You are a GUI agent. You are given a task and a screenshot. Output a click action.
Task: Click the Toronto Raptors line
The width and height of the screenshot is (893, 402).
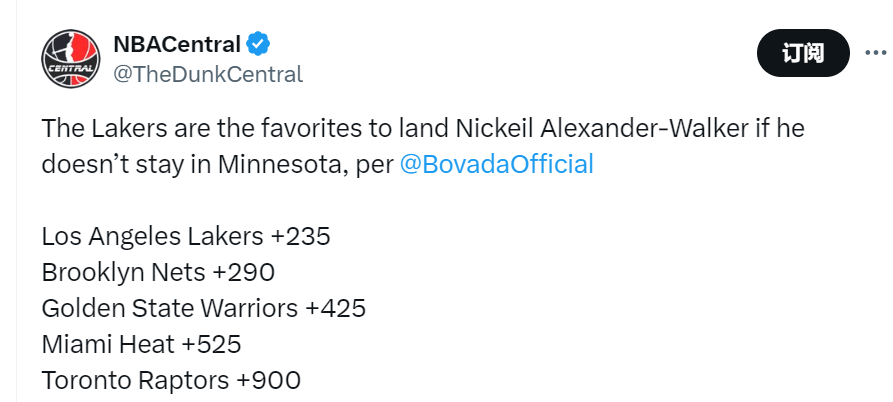click(x=171, y=380)
